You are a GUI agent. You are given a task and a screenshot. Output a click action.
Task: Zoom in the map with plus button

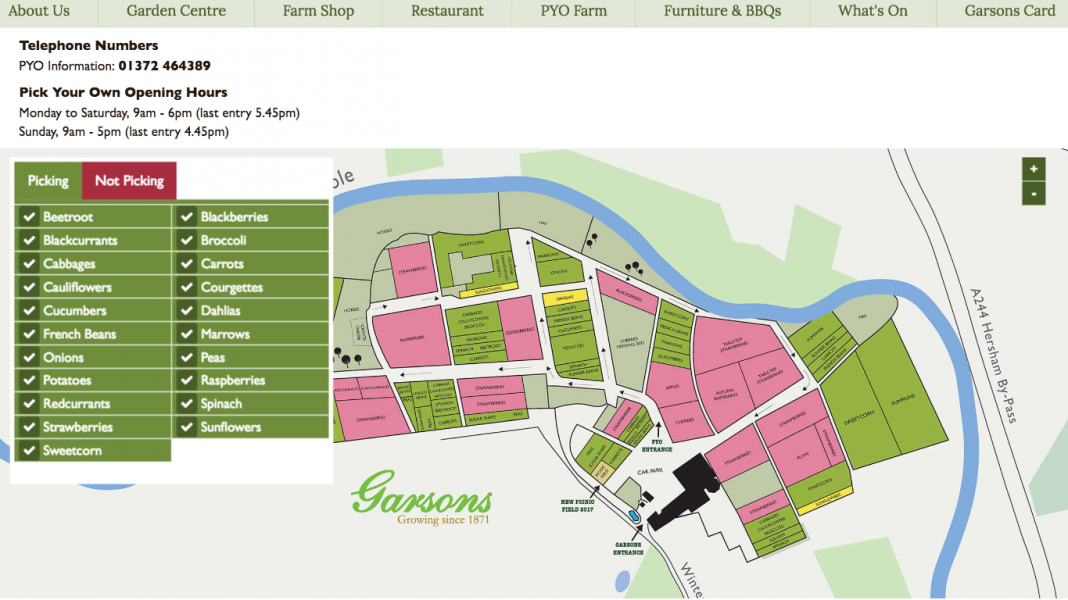point(1033,169)
